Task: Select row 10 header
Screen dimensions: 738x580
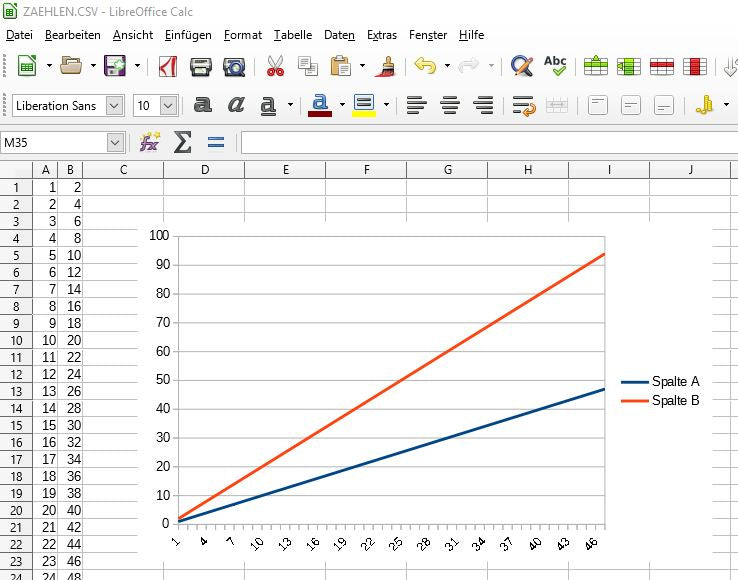Action: [x=16, y=340]
